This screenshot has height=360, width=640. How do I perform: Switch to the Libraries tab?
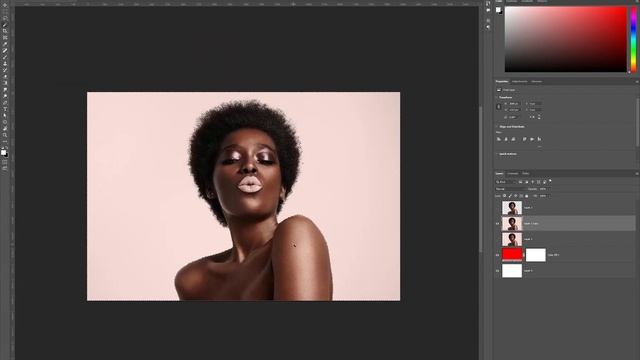[x=536, y=81]
